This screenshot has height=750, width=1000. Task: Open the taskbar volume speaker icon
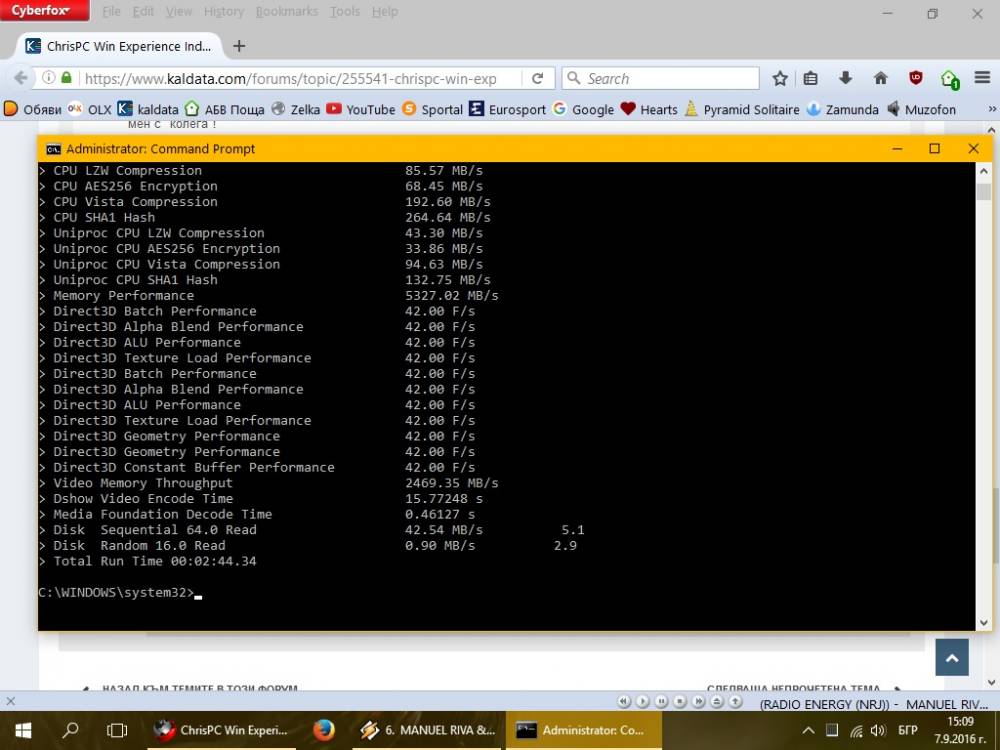[x=878, y=731]
